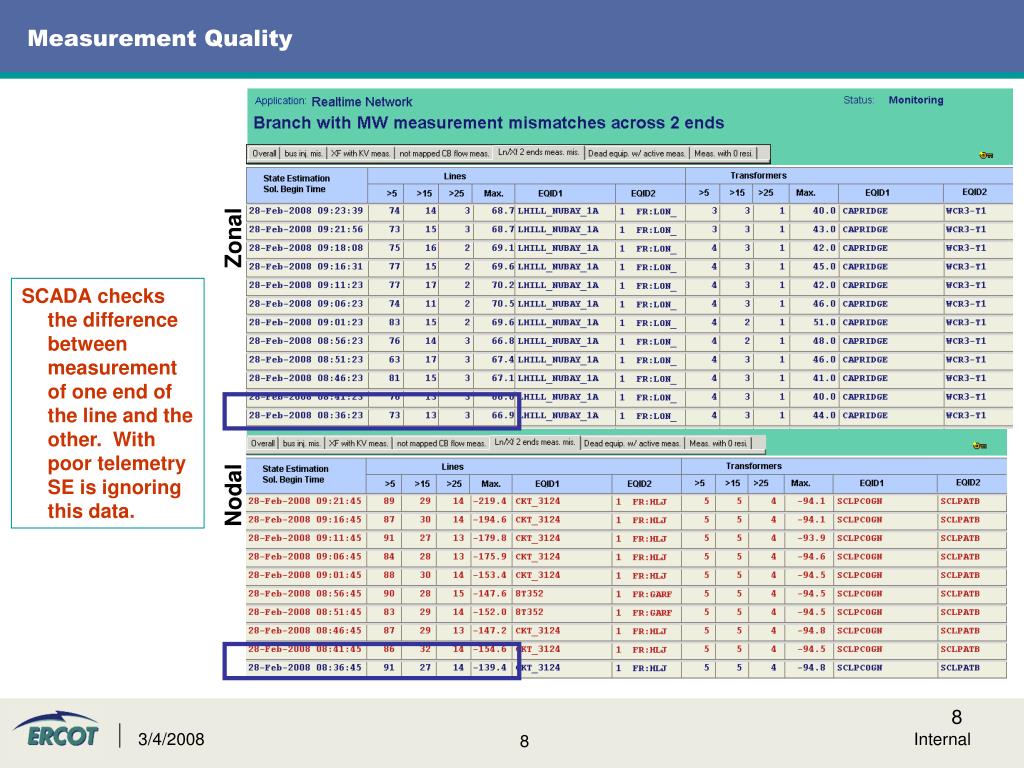Screen dimensions: 1024x768
Task: Open Zonal 'Dead equip. w/ active meas.' tab
Action: 636,153
